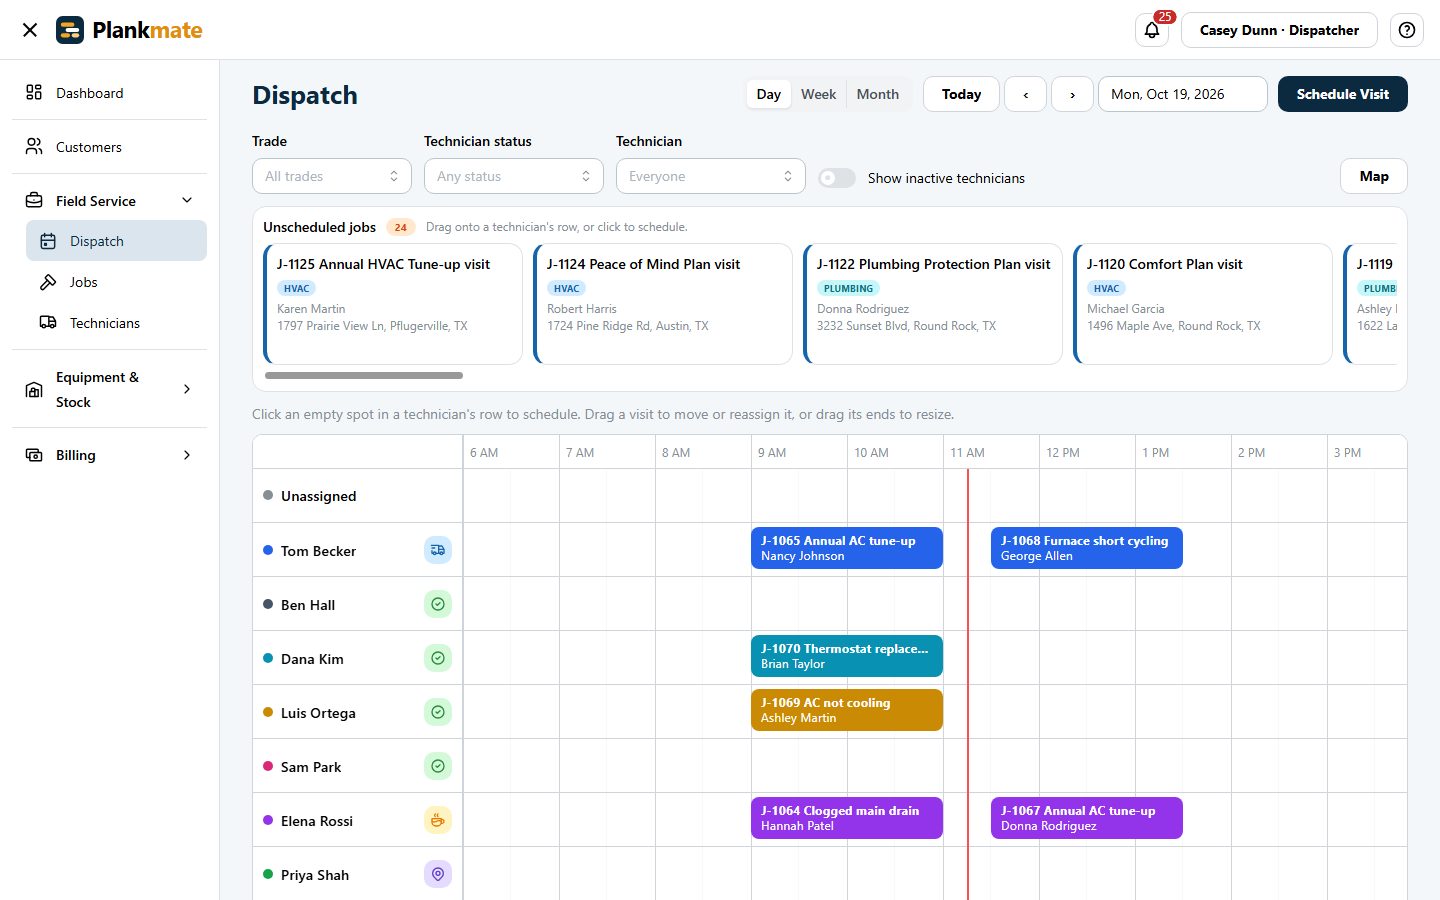Screen dimensions: 1440x900
Task: Click Elena Rossi's break status icon
Action: pyautogui.click(x=438, y=820)
